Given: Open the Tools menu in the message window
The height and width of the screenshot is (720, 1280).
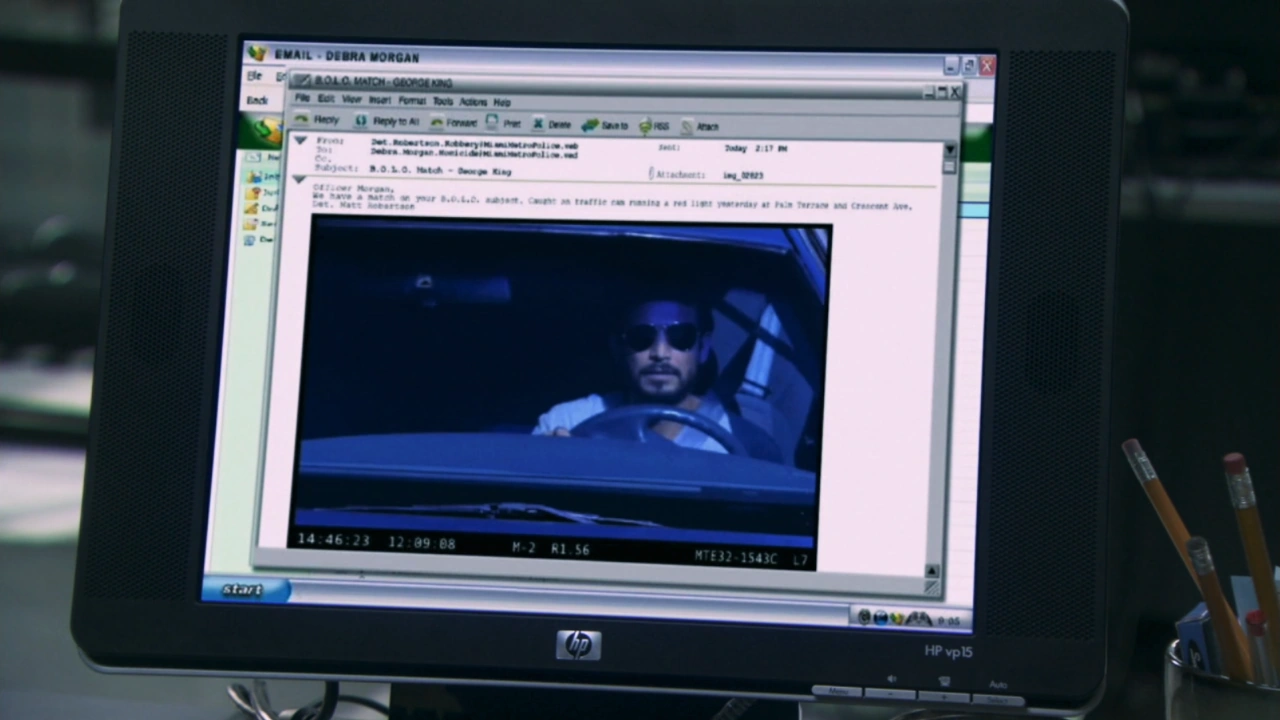Looking at the screenshot, I should coord(443,101).
